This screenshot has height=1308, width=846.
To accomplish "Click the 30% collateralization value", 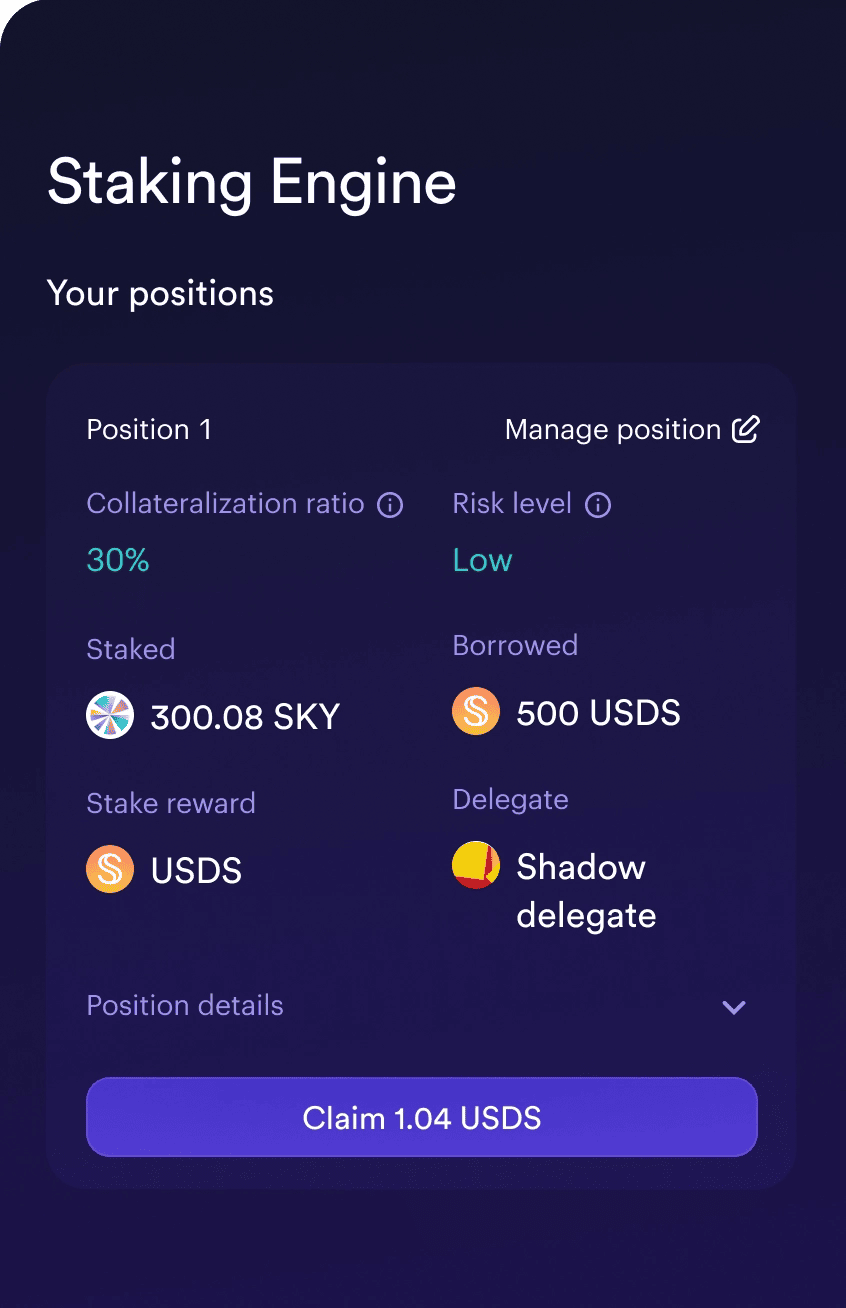I will 118,560.
